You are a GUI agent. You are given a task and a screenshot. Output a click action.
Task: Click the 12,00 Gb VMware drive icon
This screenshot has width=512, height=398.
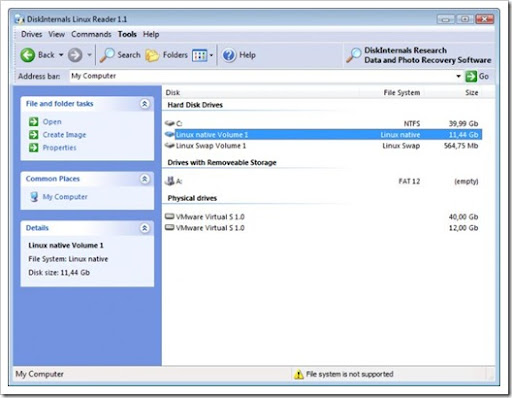pos(170,228)
